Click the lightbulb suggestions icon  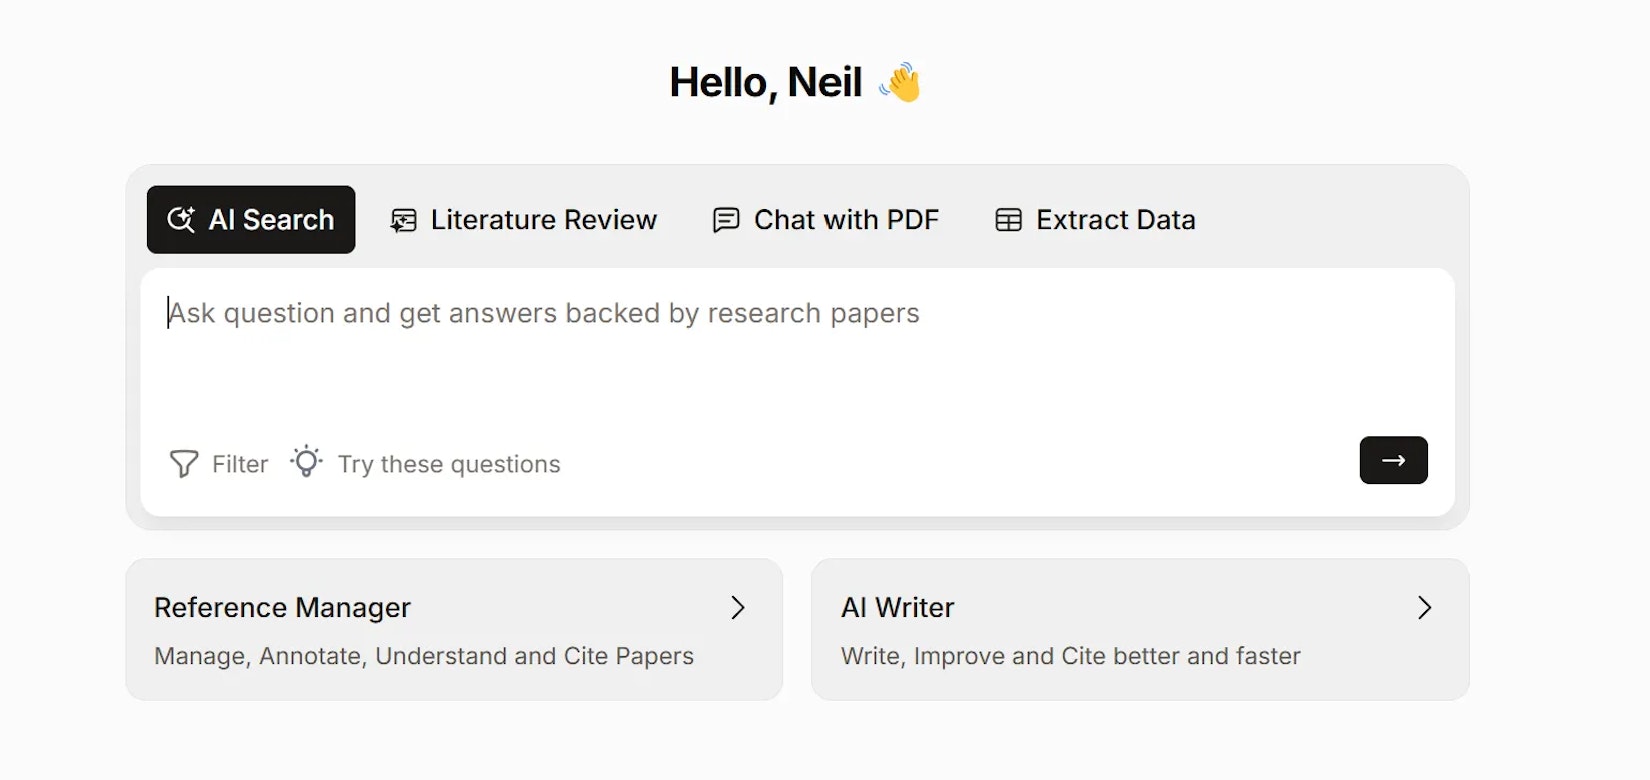pyautogui.click(x=306, y=462)
